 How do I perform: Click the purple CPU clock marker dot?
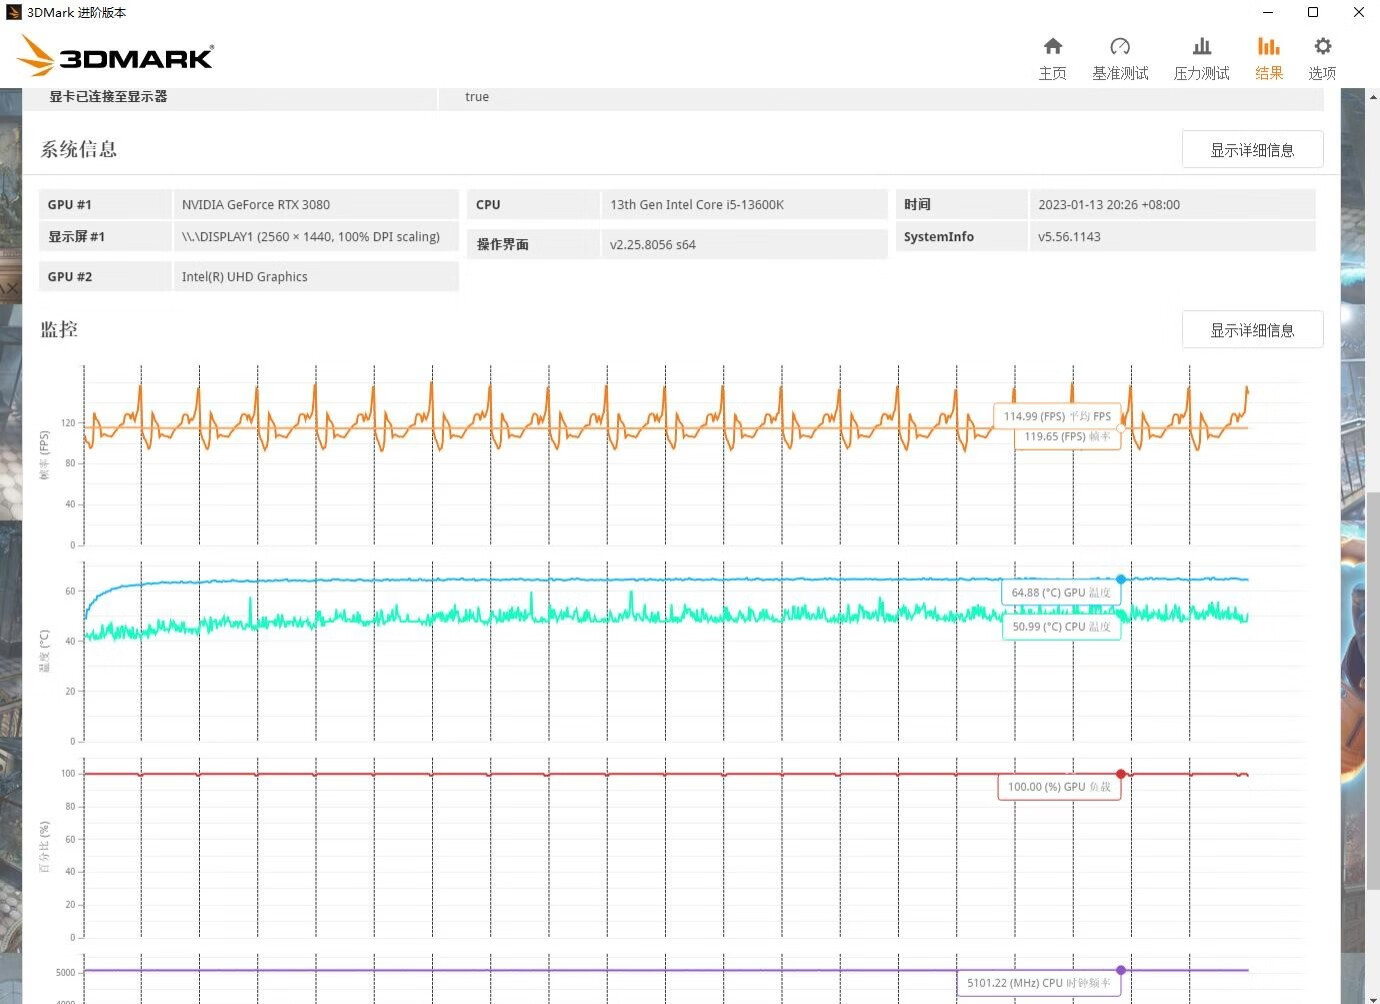pyautogui.click(x=1121, y=970)
